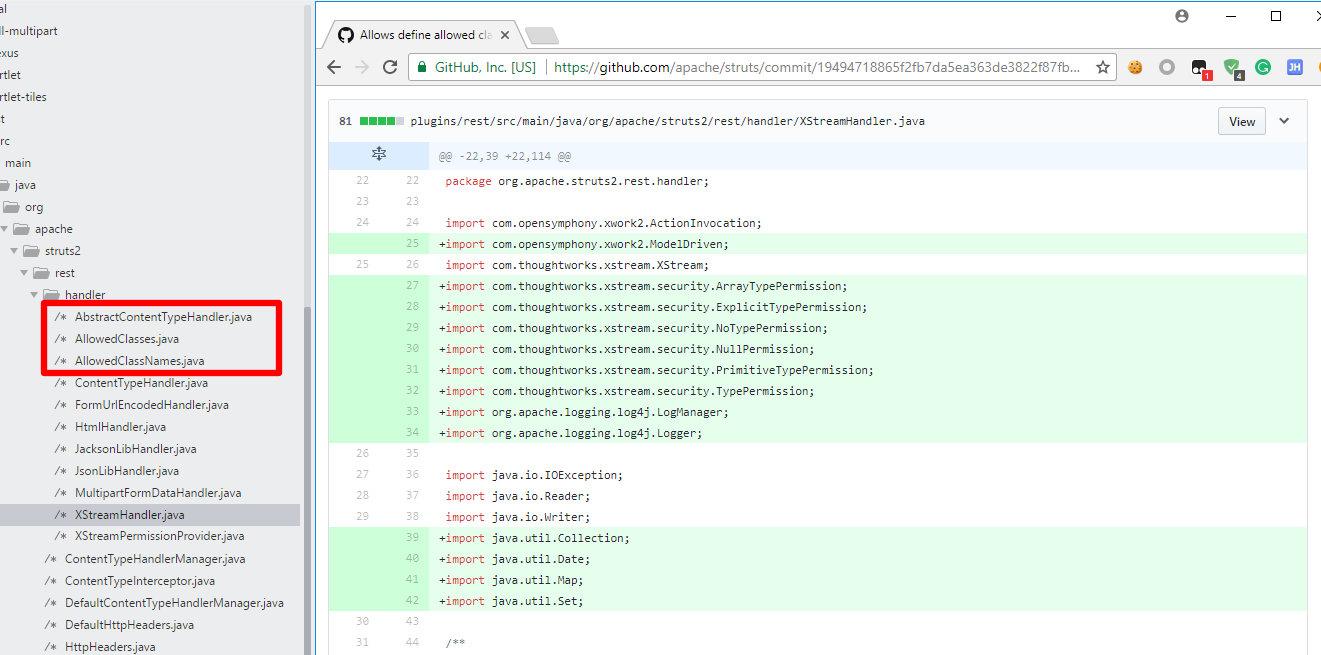Click the org folder icon in tree
The image size is (1321, 655).
click(x=10, y=207)
